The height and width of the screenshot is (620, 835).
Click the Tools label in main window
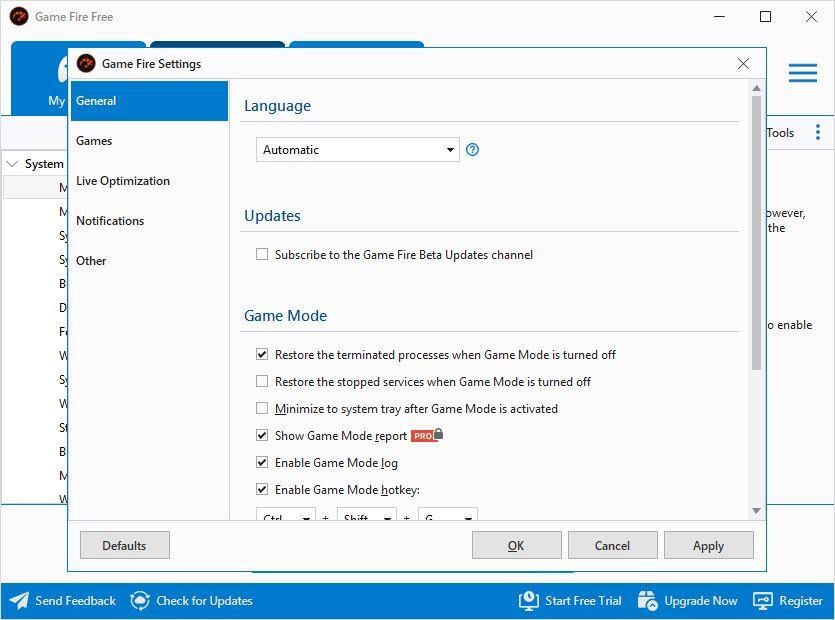pos(780,133)
